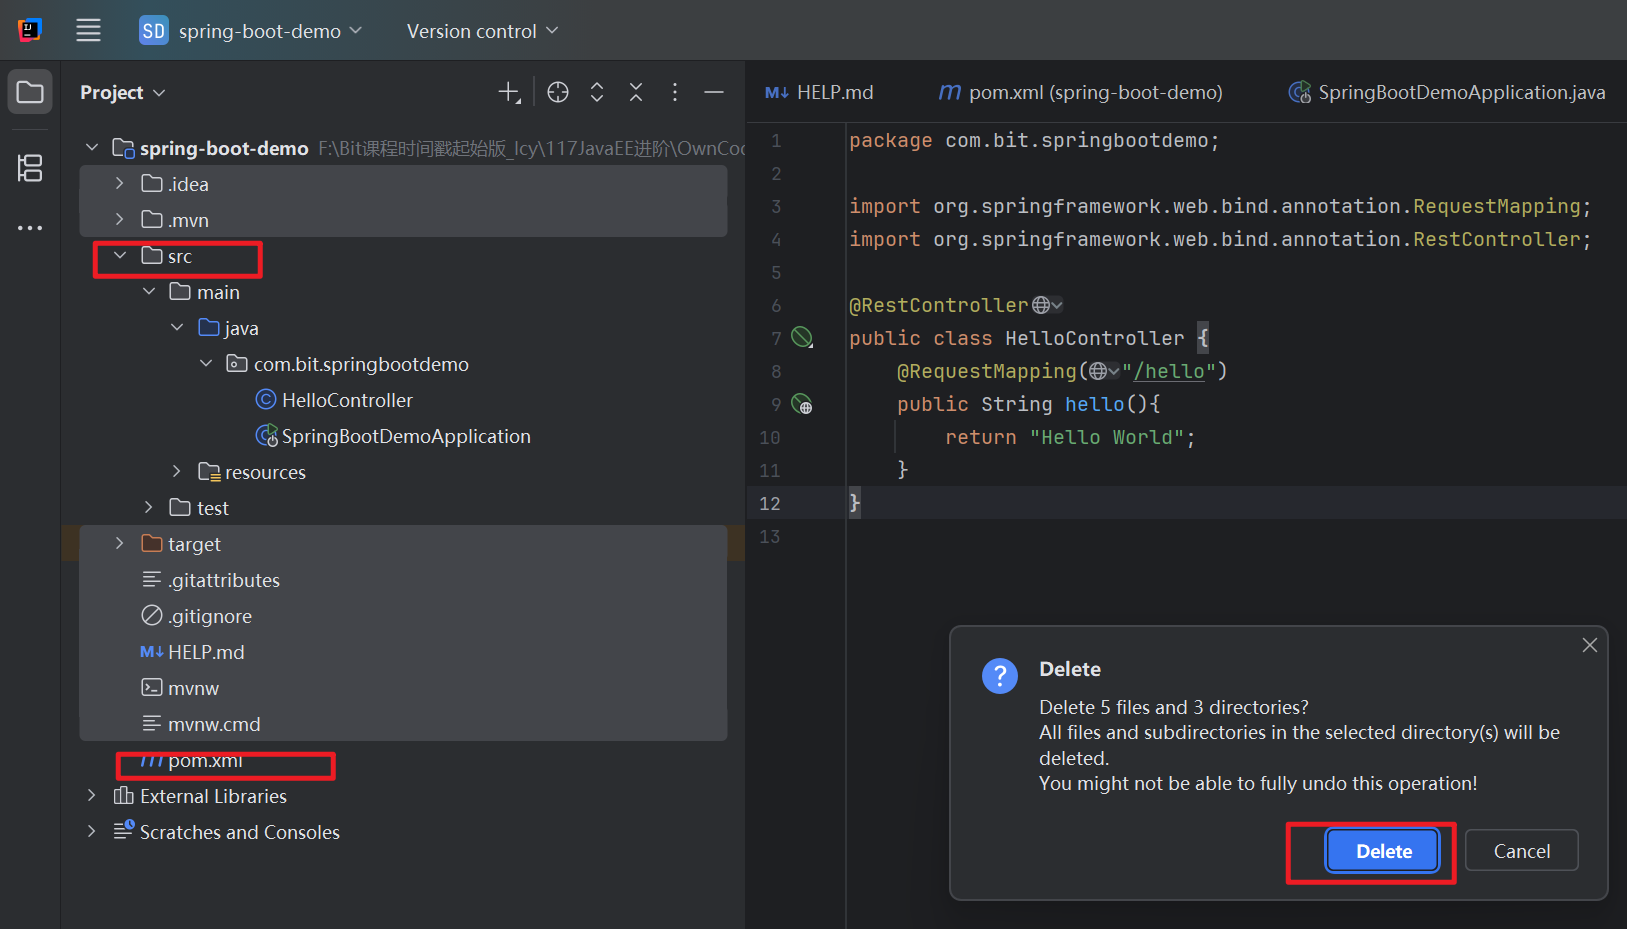Collapse the main folder chevron
This screenshot has width=1627, height=929.
click(x=149, y=292)
